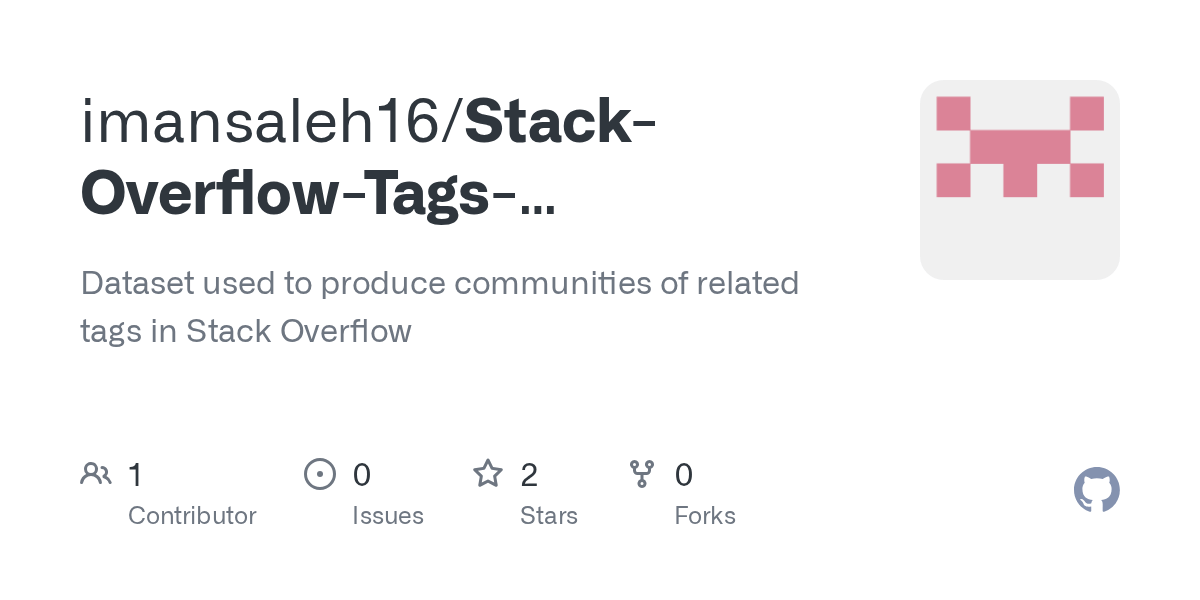Viewport: 1200px width, 600px height.
Task: Select the Contributor label
Action: [192, 516]
